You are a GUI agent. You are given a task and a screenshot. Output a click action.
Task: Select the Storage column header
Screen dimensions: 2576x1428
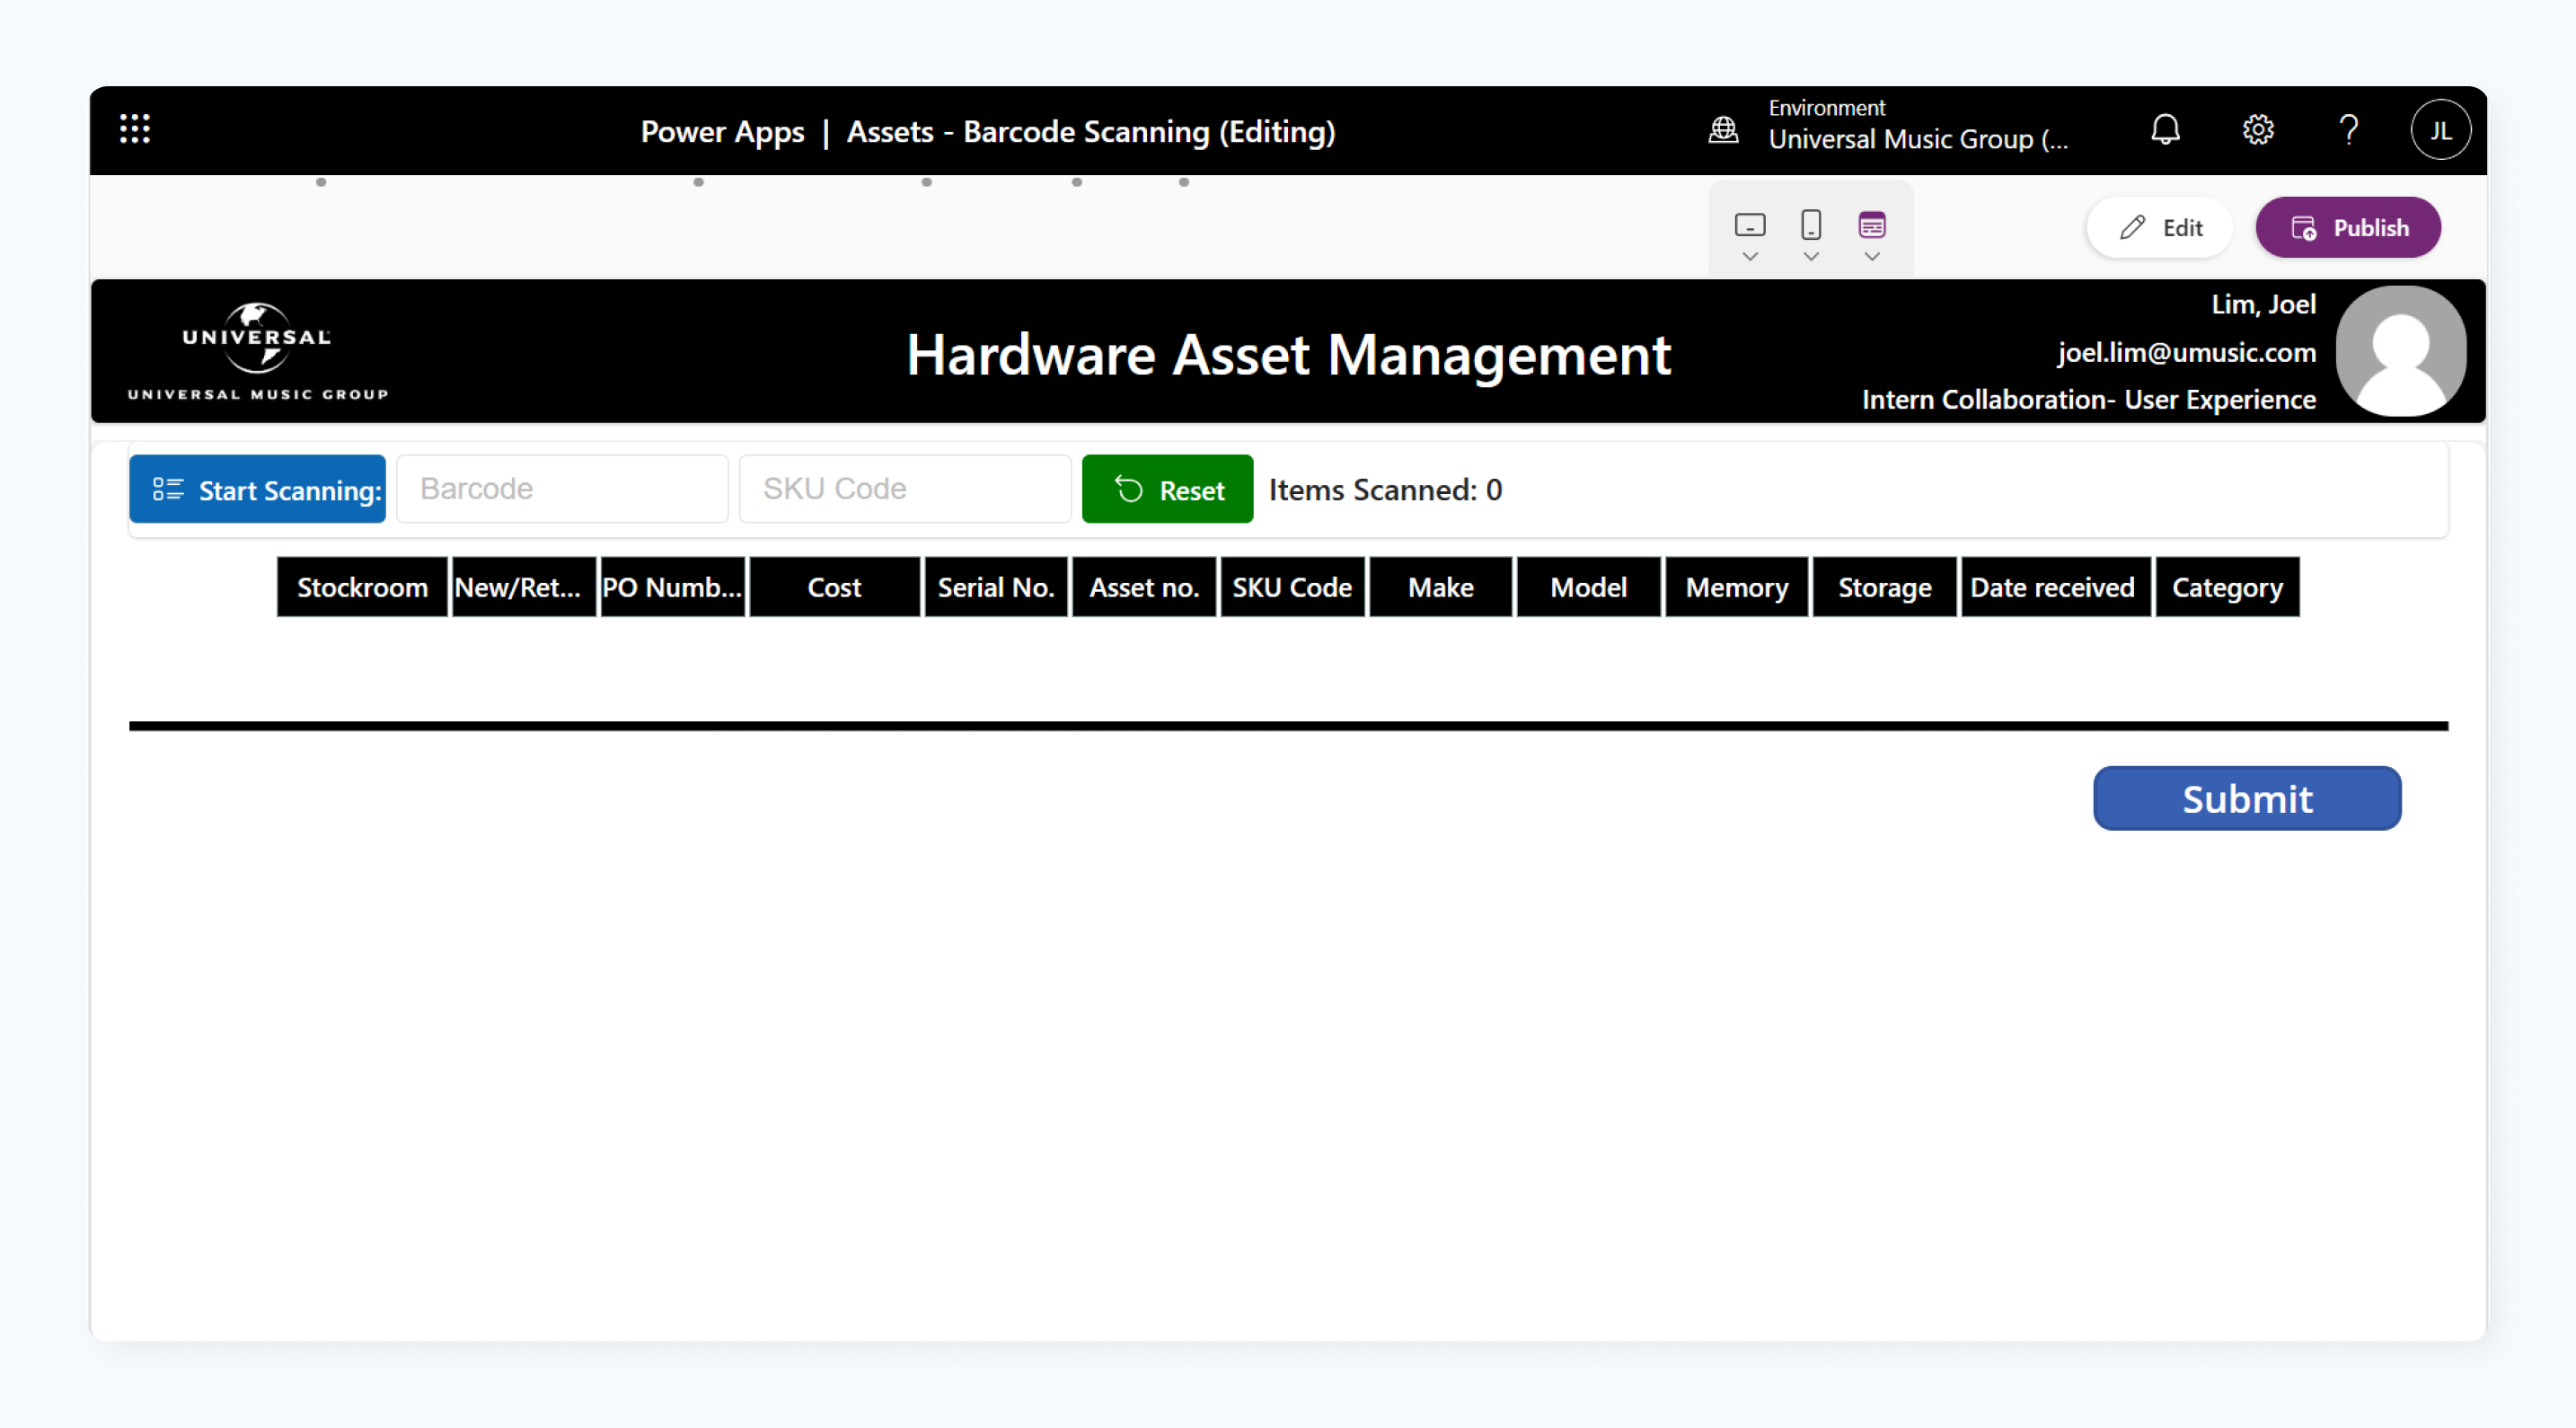(1884, 587)
